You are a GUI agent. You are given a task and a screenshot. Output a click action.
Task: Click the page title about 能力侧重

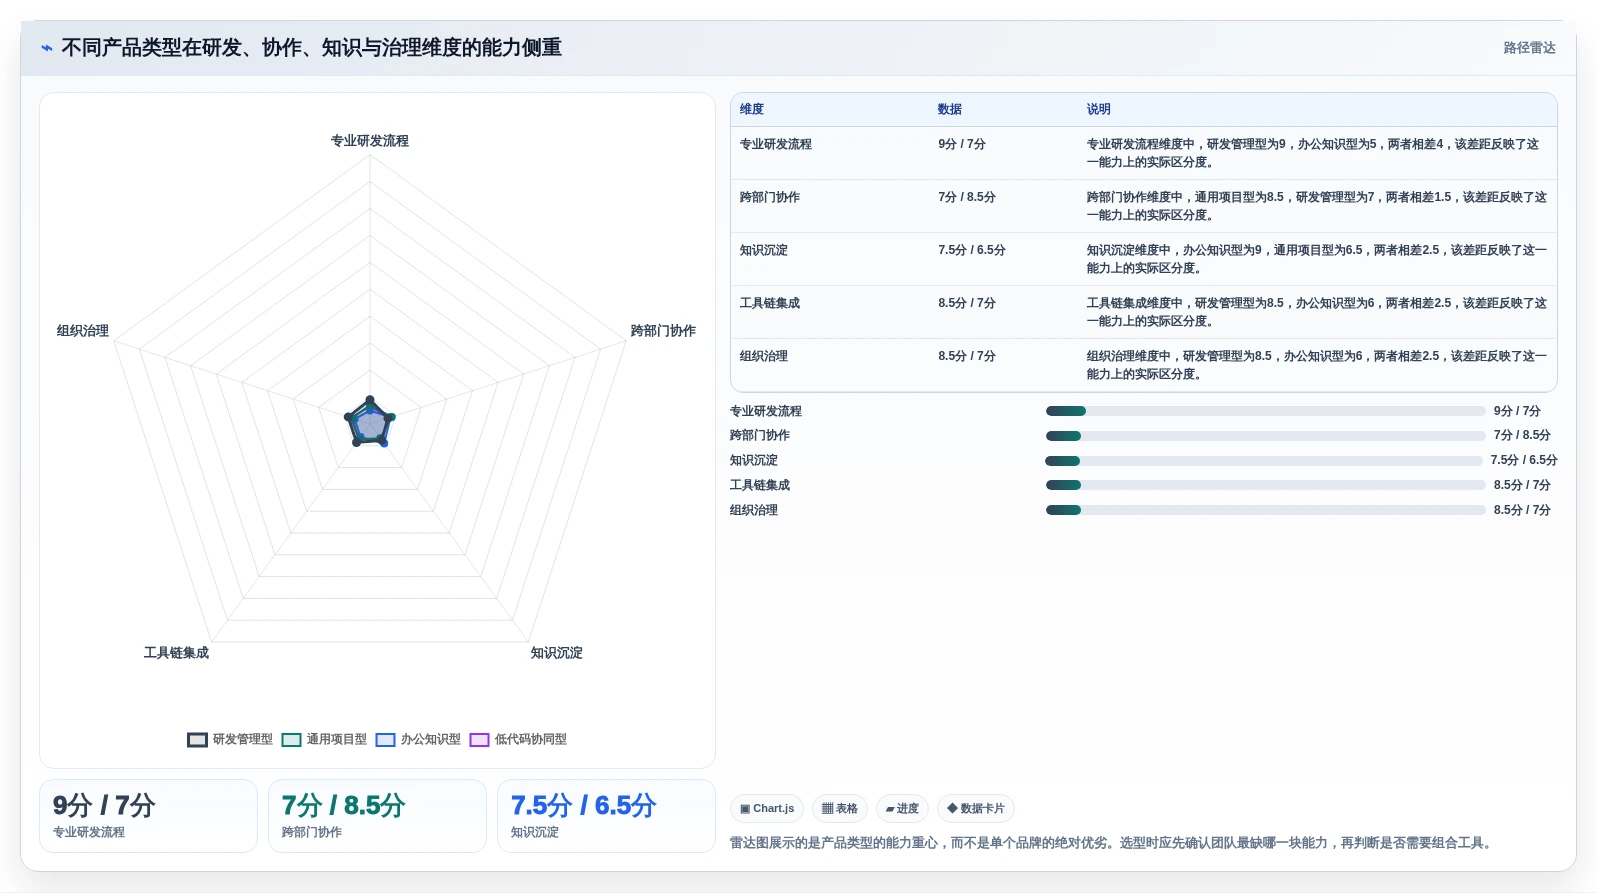(x=311, y=48)
